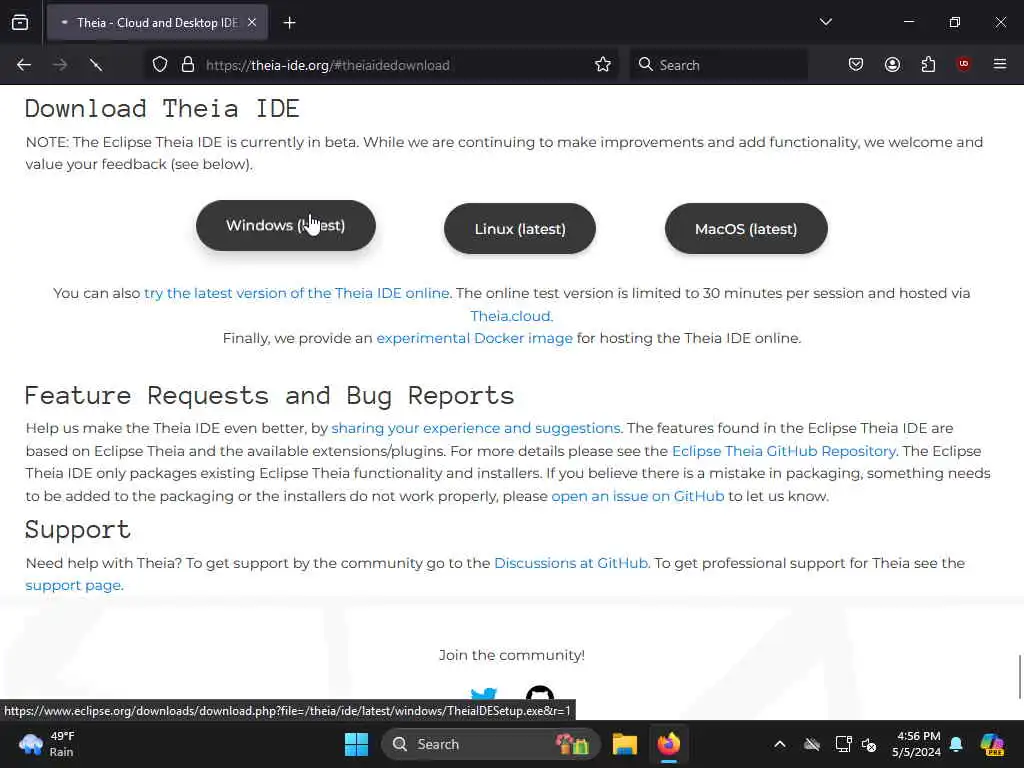Click the muted volume tray icon
Image resolution: width=1024 pixels, height=768 pixels.
pyautogui.click(x=869, y=745)
